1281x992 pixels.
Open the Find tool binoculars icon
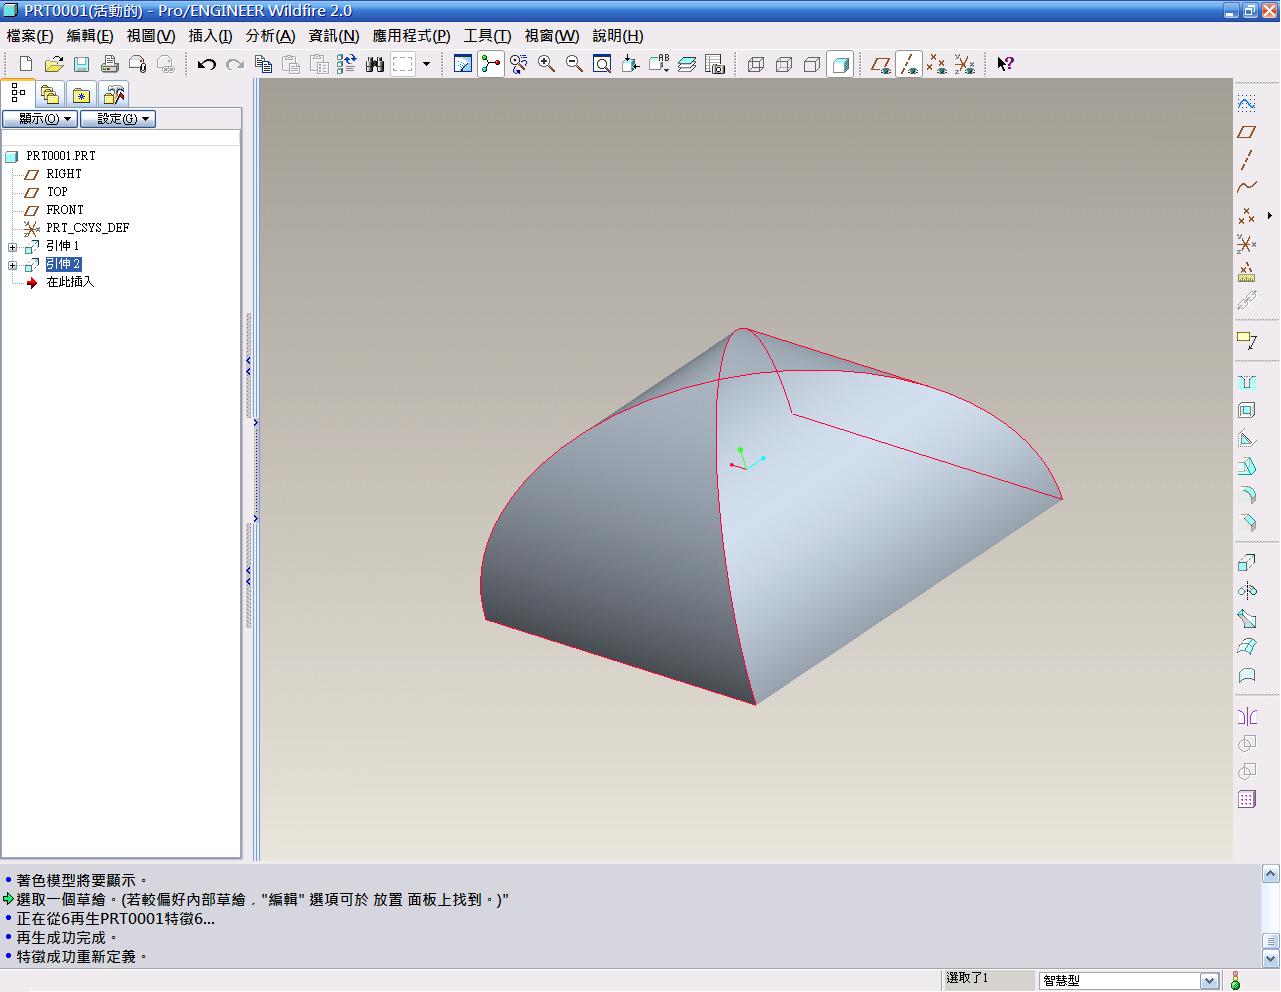pos(375,64)
